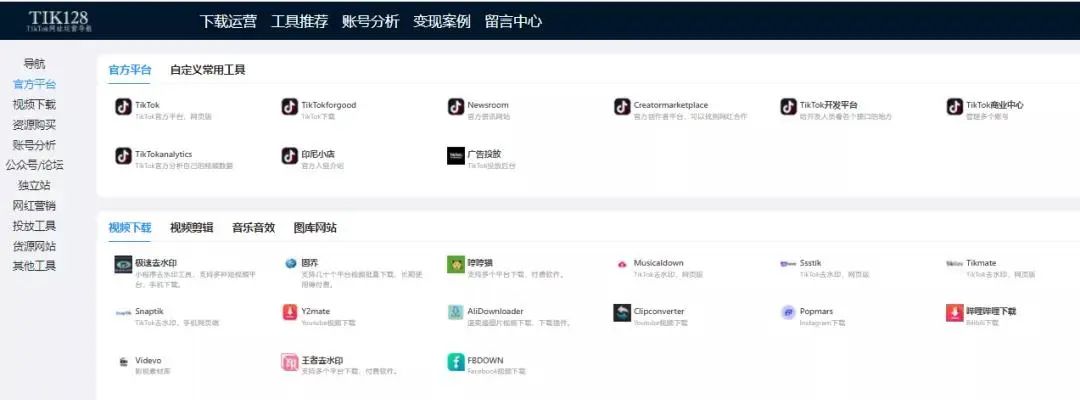Viewport: 1080px width, 400px height.
Task: Open the FBDOWN green icon
Action: [455, 361]
